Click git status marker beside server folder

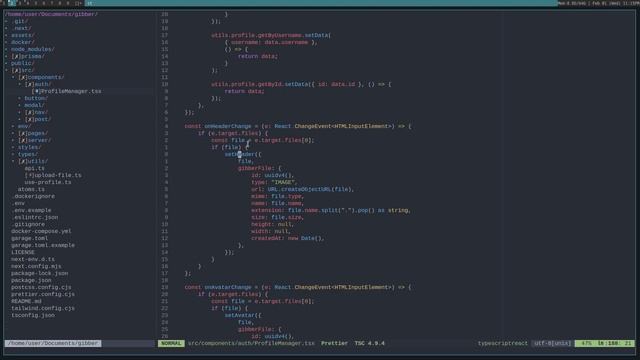22,140
